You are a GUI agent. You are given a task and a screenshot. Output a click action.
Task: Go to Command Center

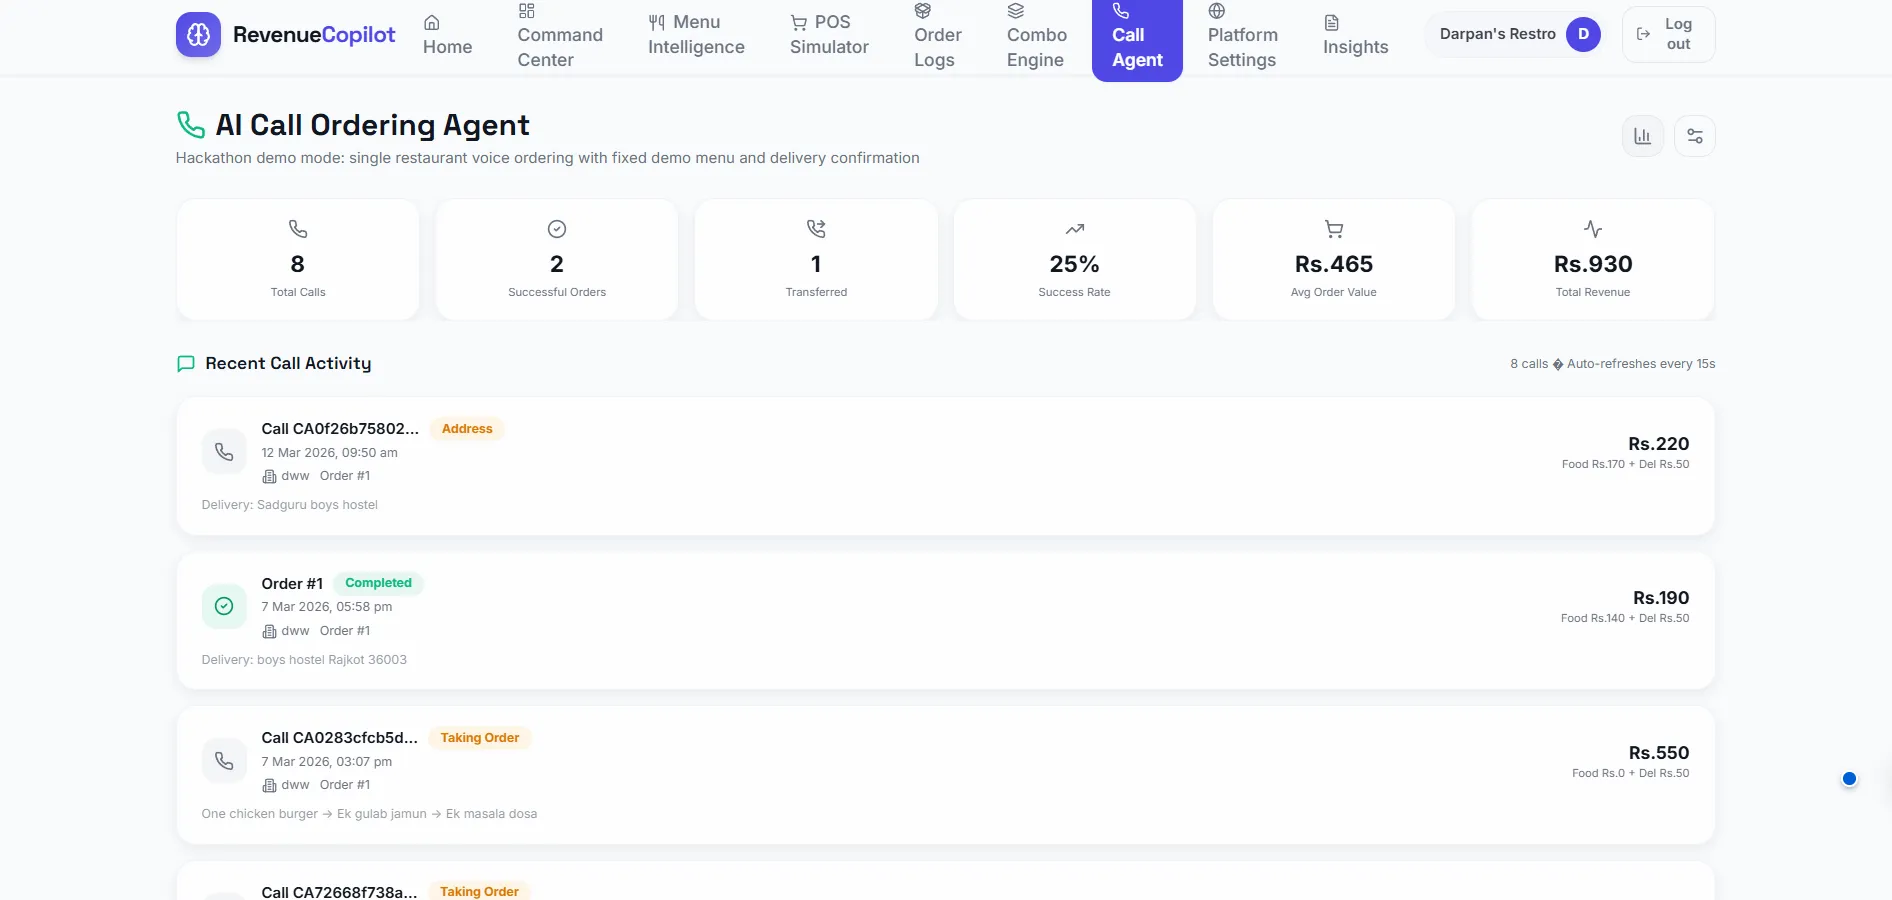click(560, 35)
